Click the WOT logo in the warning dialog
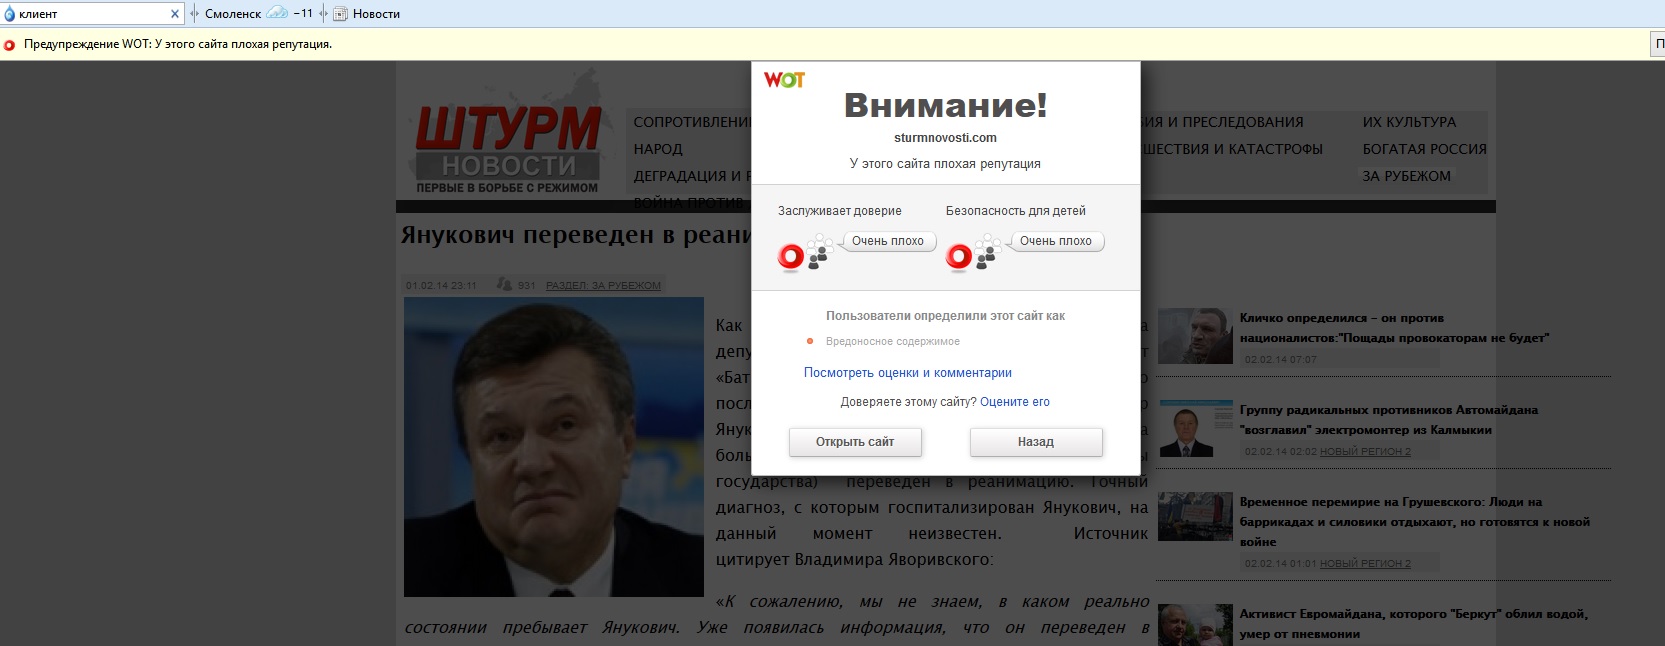The width and height of the screenshot is (1665, 646). coord(784,80)
